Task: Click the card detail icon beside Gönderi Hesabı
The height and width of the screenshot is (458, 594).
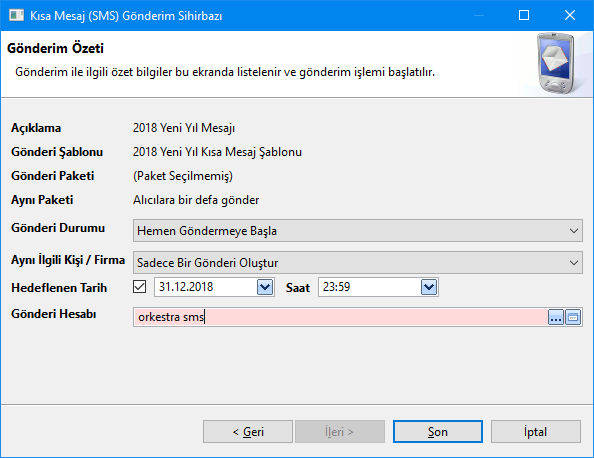Action: [573, 317]
